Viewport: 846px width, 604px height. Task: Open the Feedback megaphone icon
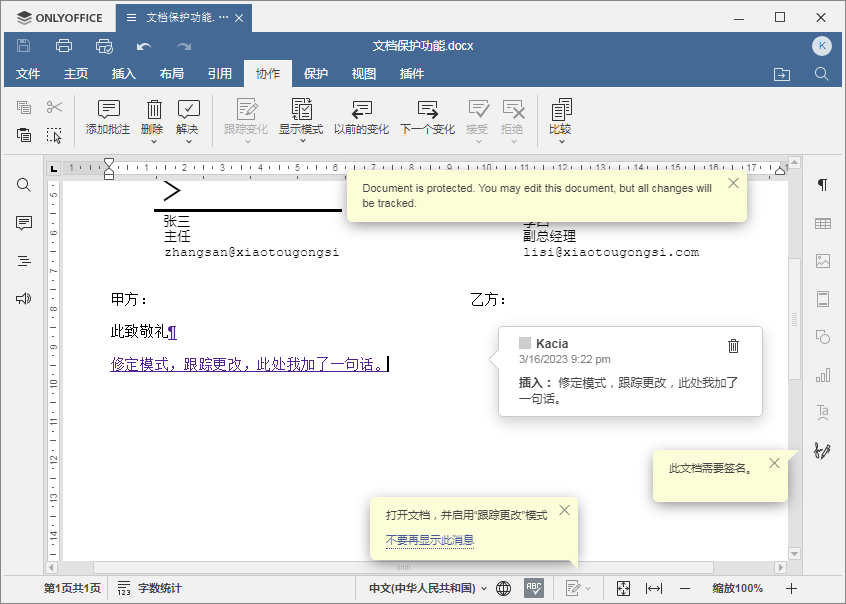click(24, 298)
